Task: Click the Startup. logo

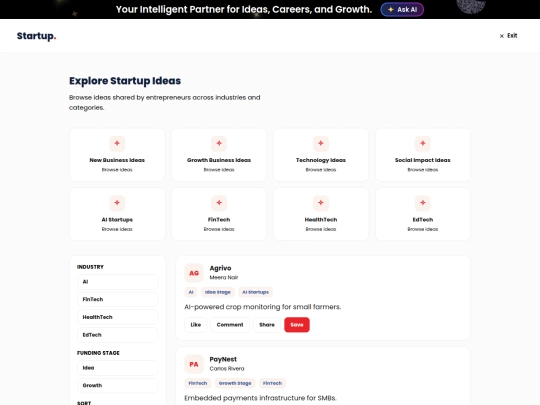Action: (37, 36)
